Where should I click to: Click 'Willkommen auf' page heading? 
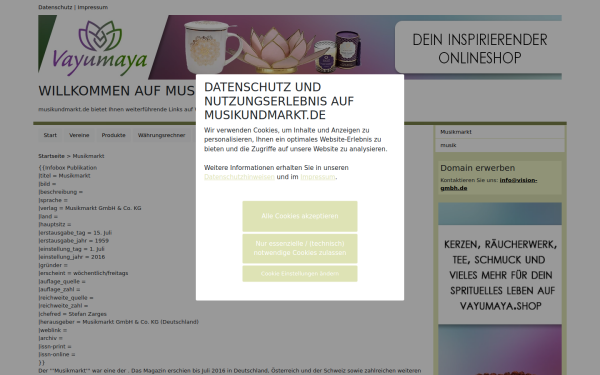click(117, 91)
